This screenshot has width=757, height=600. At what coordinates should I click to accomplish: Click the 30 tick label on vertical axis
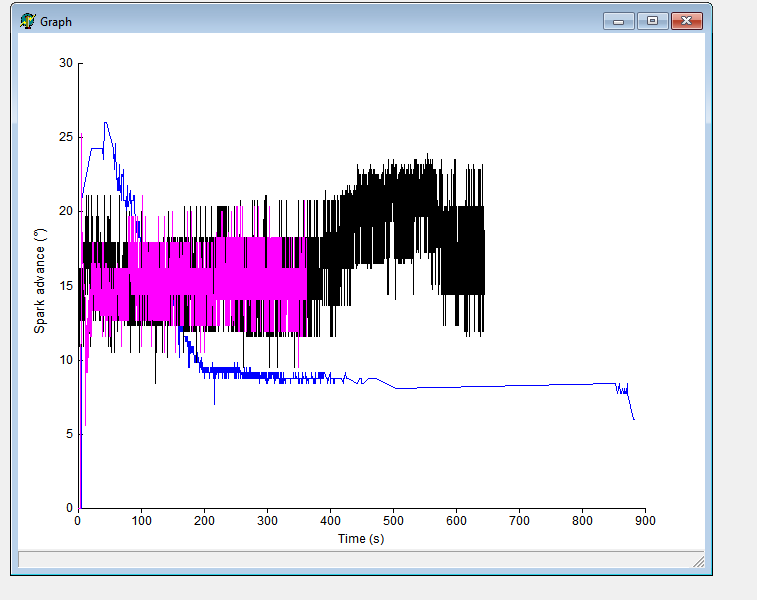point(66,63)
